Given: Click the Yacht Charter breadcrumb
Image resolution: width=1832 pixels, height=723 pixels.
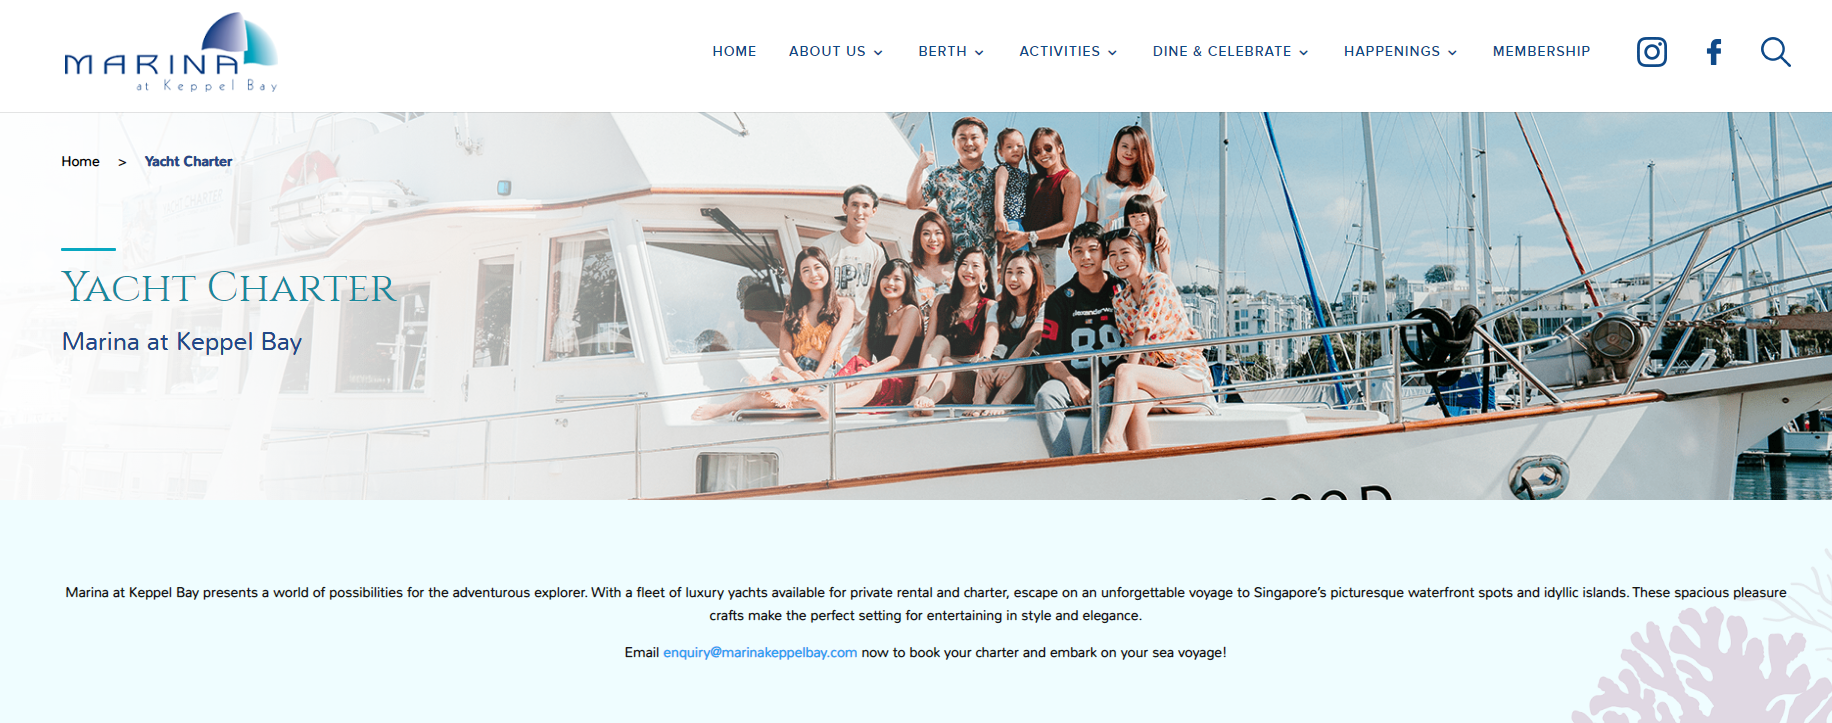Looking at the screenshot, I should (188, 161).
